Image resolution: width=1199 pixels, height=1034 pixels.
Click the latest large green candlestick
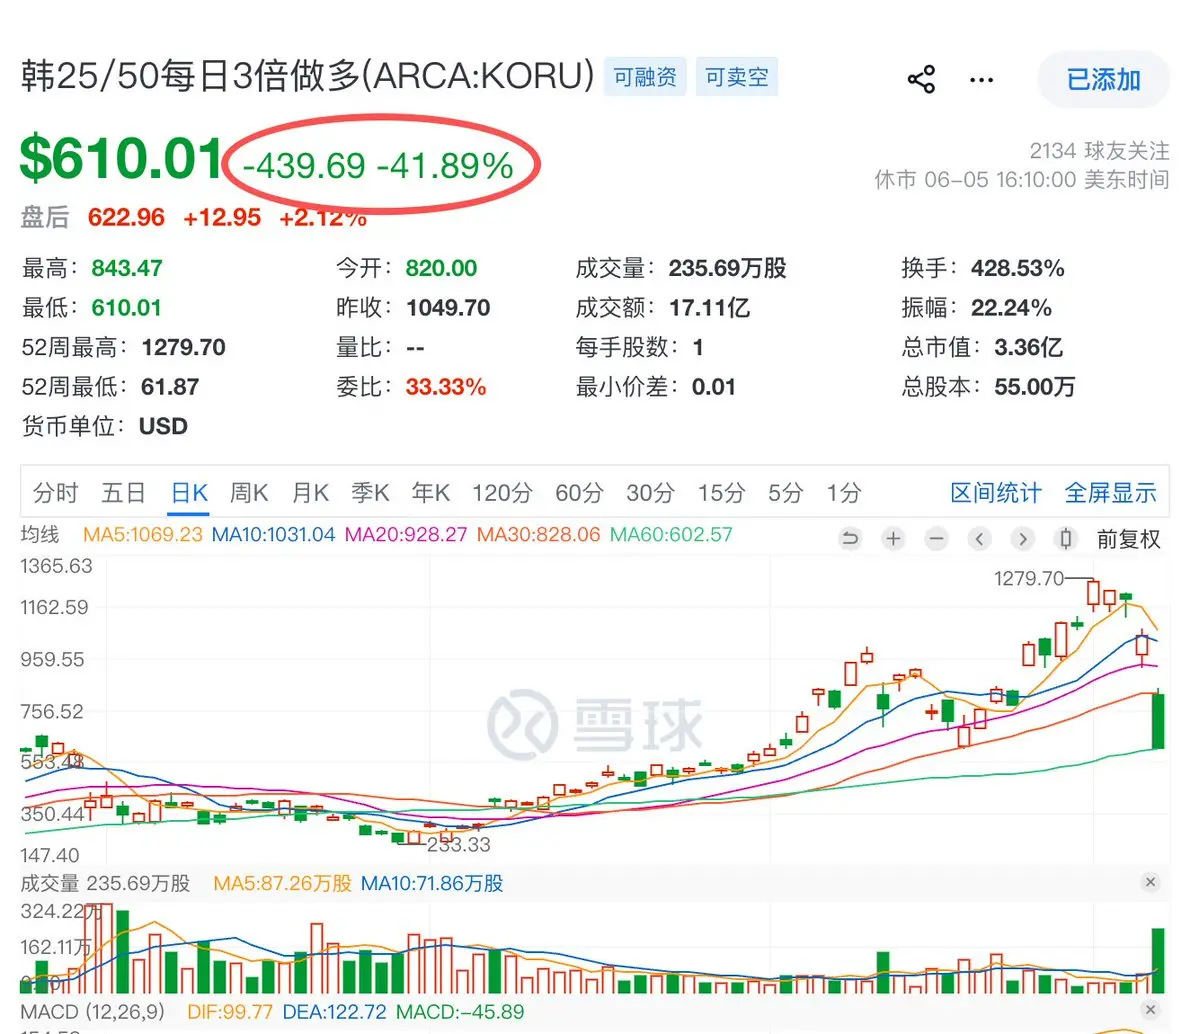coord(1158,720)
